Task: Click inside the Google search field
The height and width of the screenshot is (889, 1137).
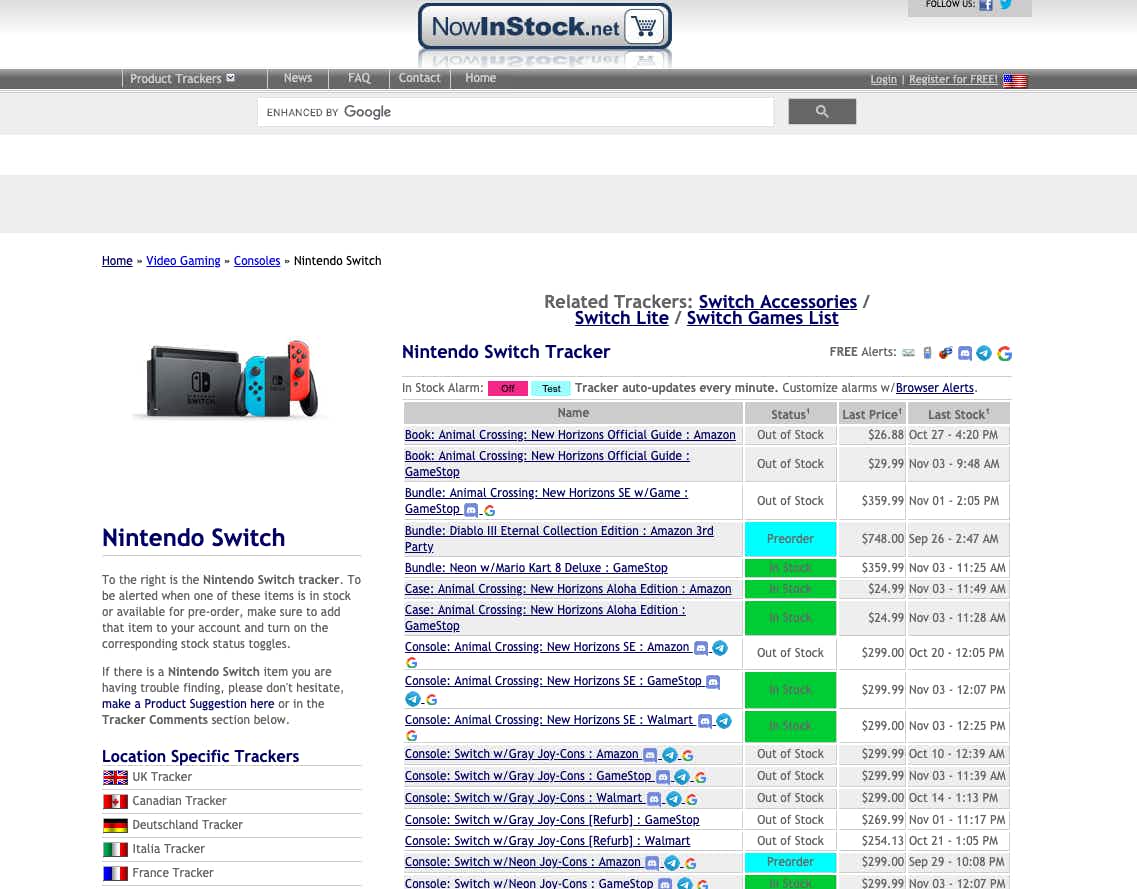Action: pyautogui.click(x=515, y=112)
